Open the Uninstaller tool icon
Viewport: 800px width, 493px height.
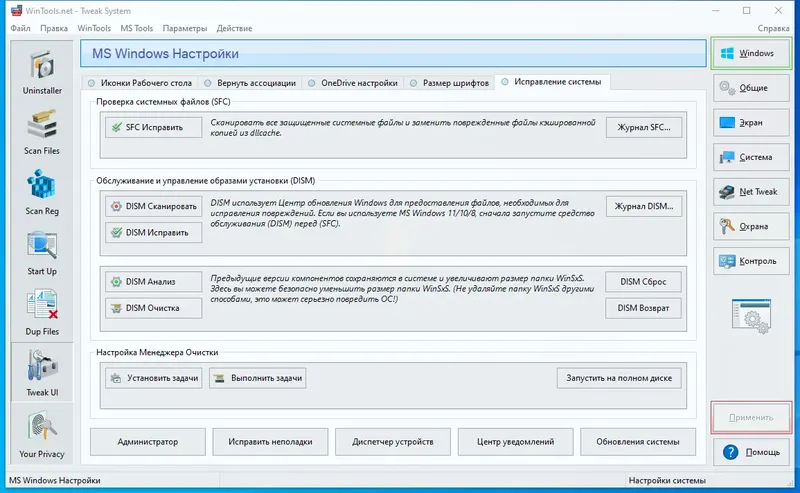click(42, 72)
